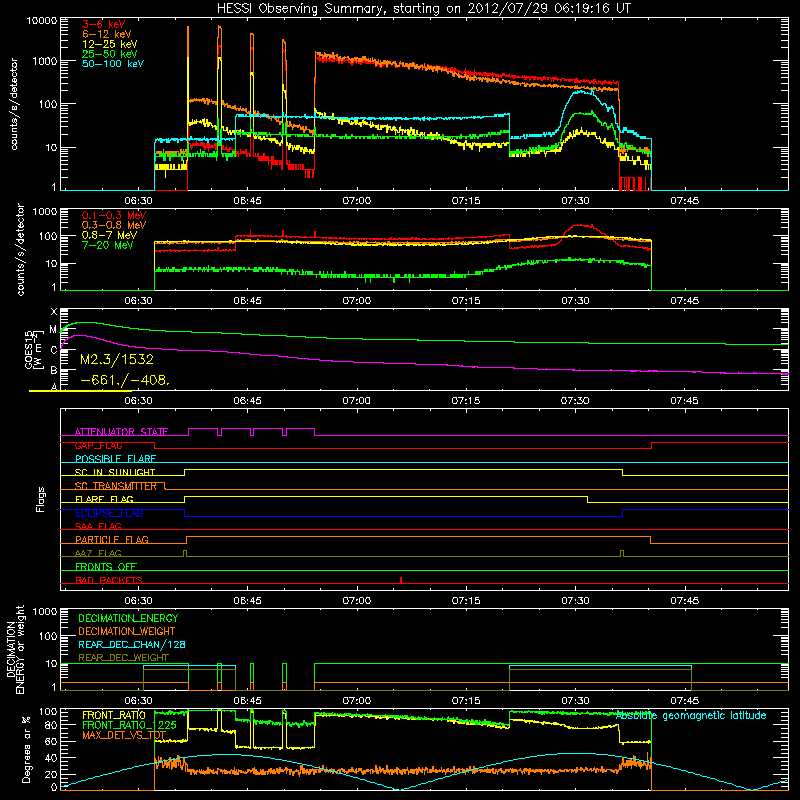Click the ATTENUATOR_STATE flag label

pyautogui.click(x=121, y=432)
